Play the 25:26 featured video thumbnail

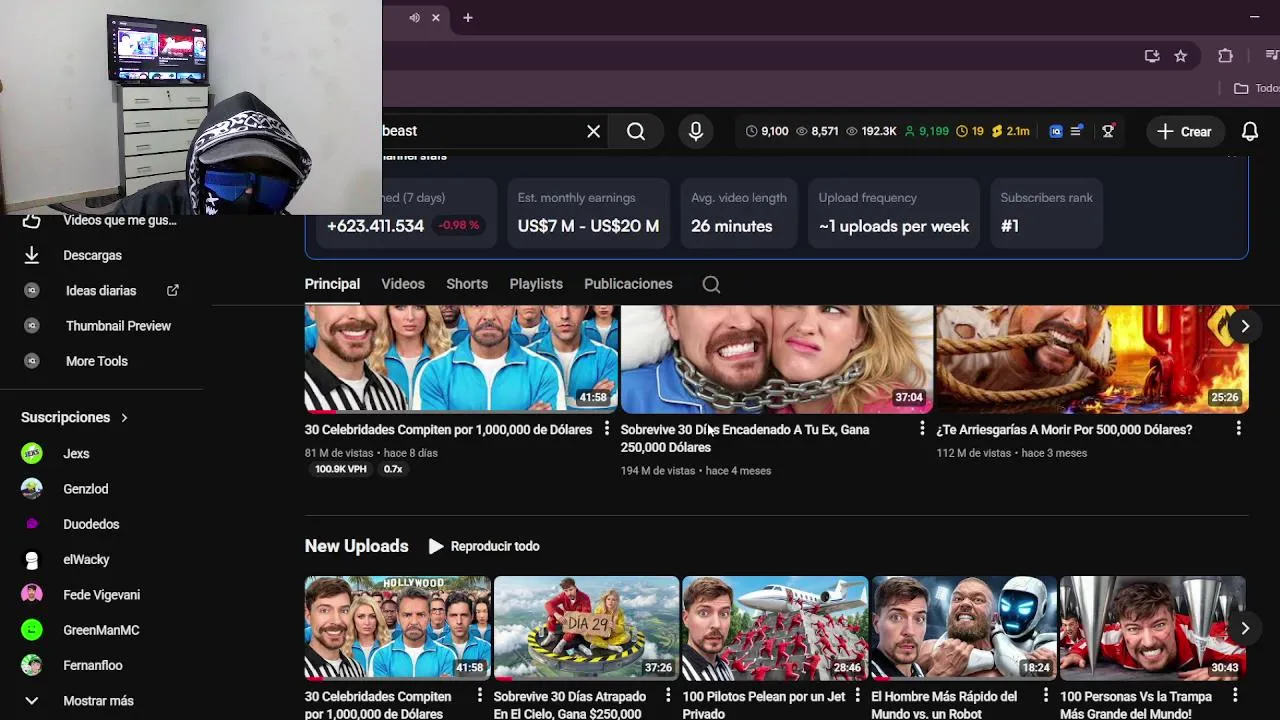tap(1092, 359)
